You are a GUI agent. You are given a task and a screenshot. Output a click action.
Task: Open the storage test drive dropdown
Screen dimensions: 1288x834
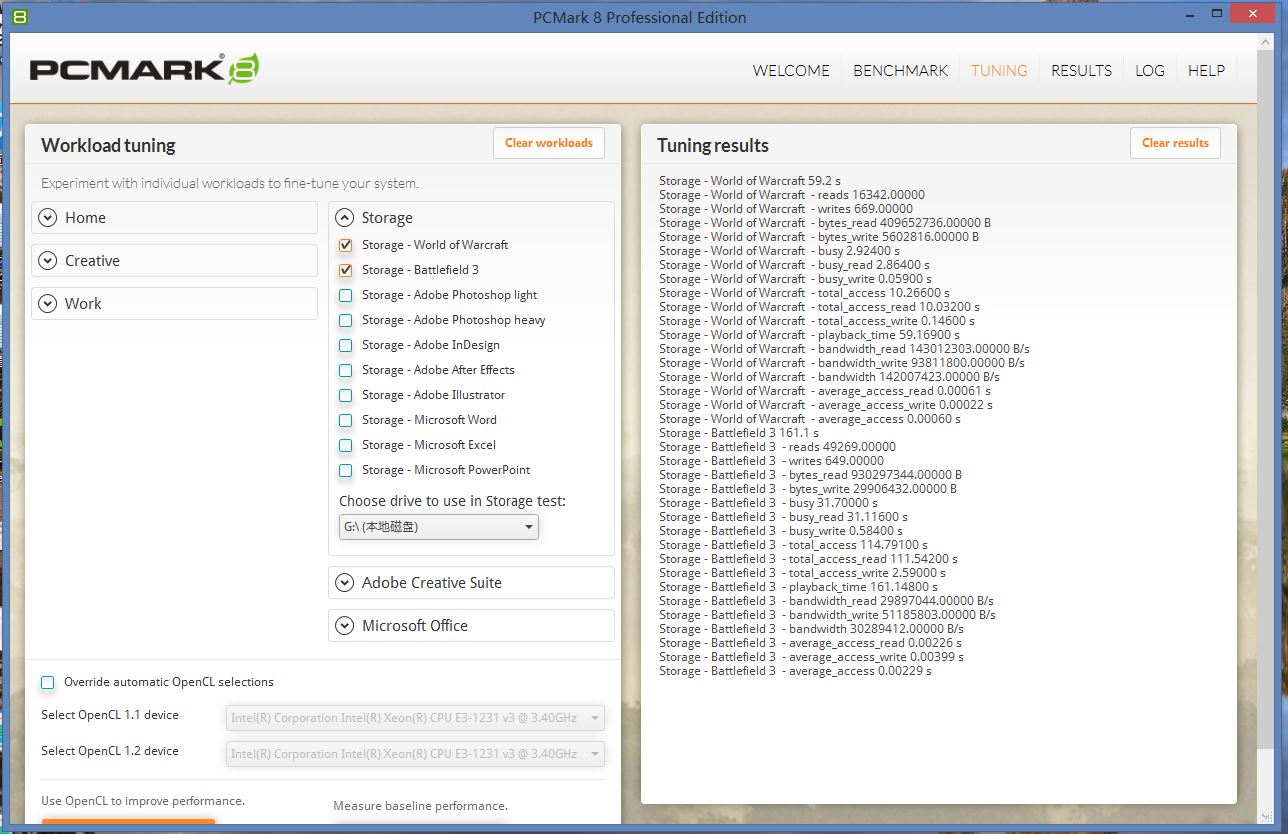pyautogui.click(x=439, y=527)
